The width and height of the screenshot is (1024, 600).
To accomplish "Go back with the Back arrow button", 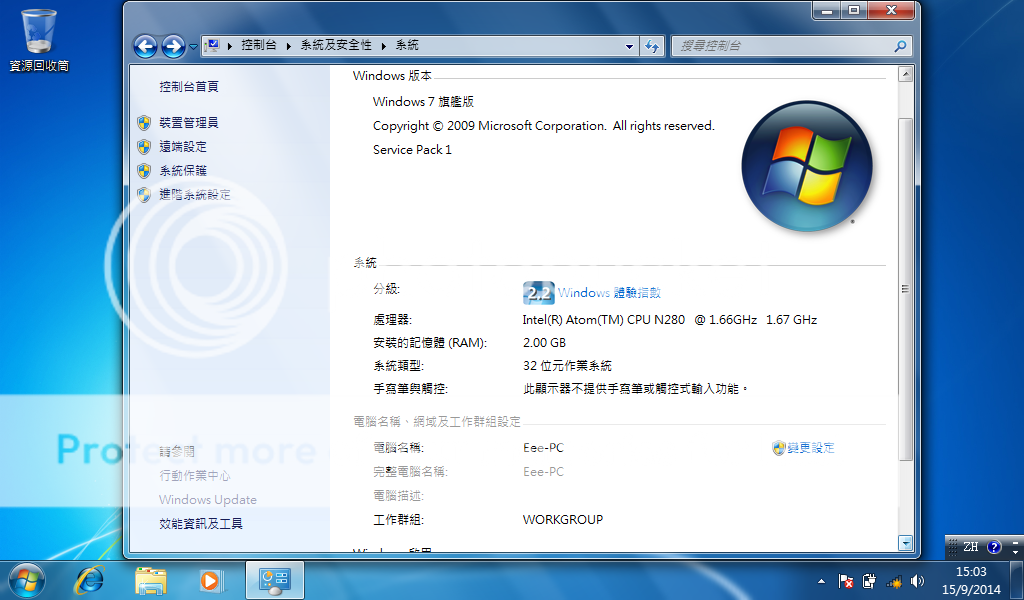I will (145, 46).
